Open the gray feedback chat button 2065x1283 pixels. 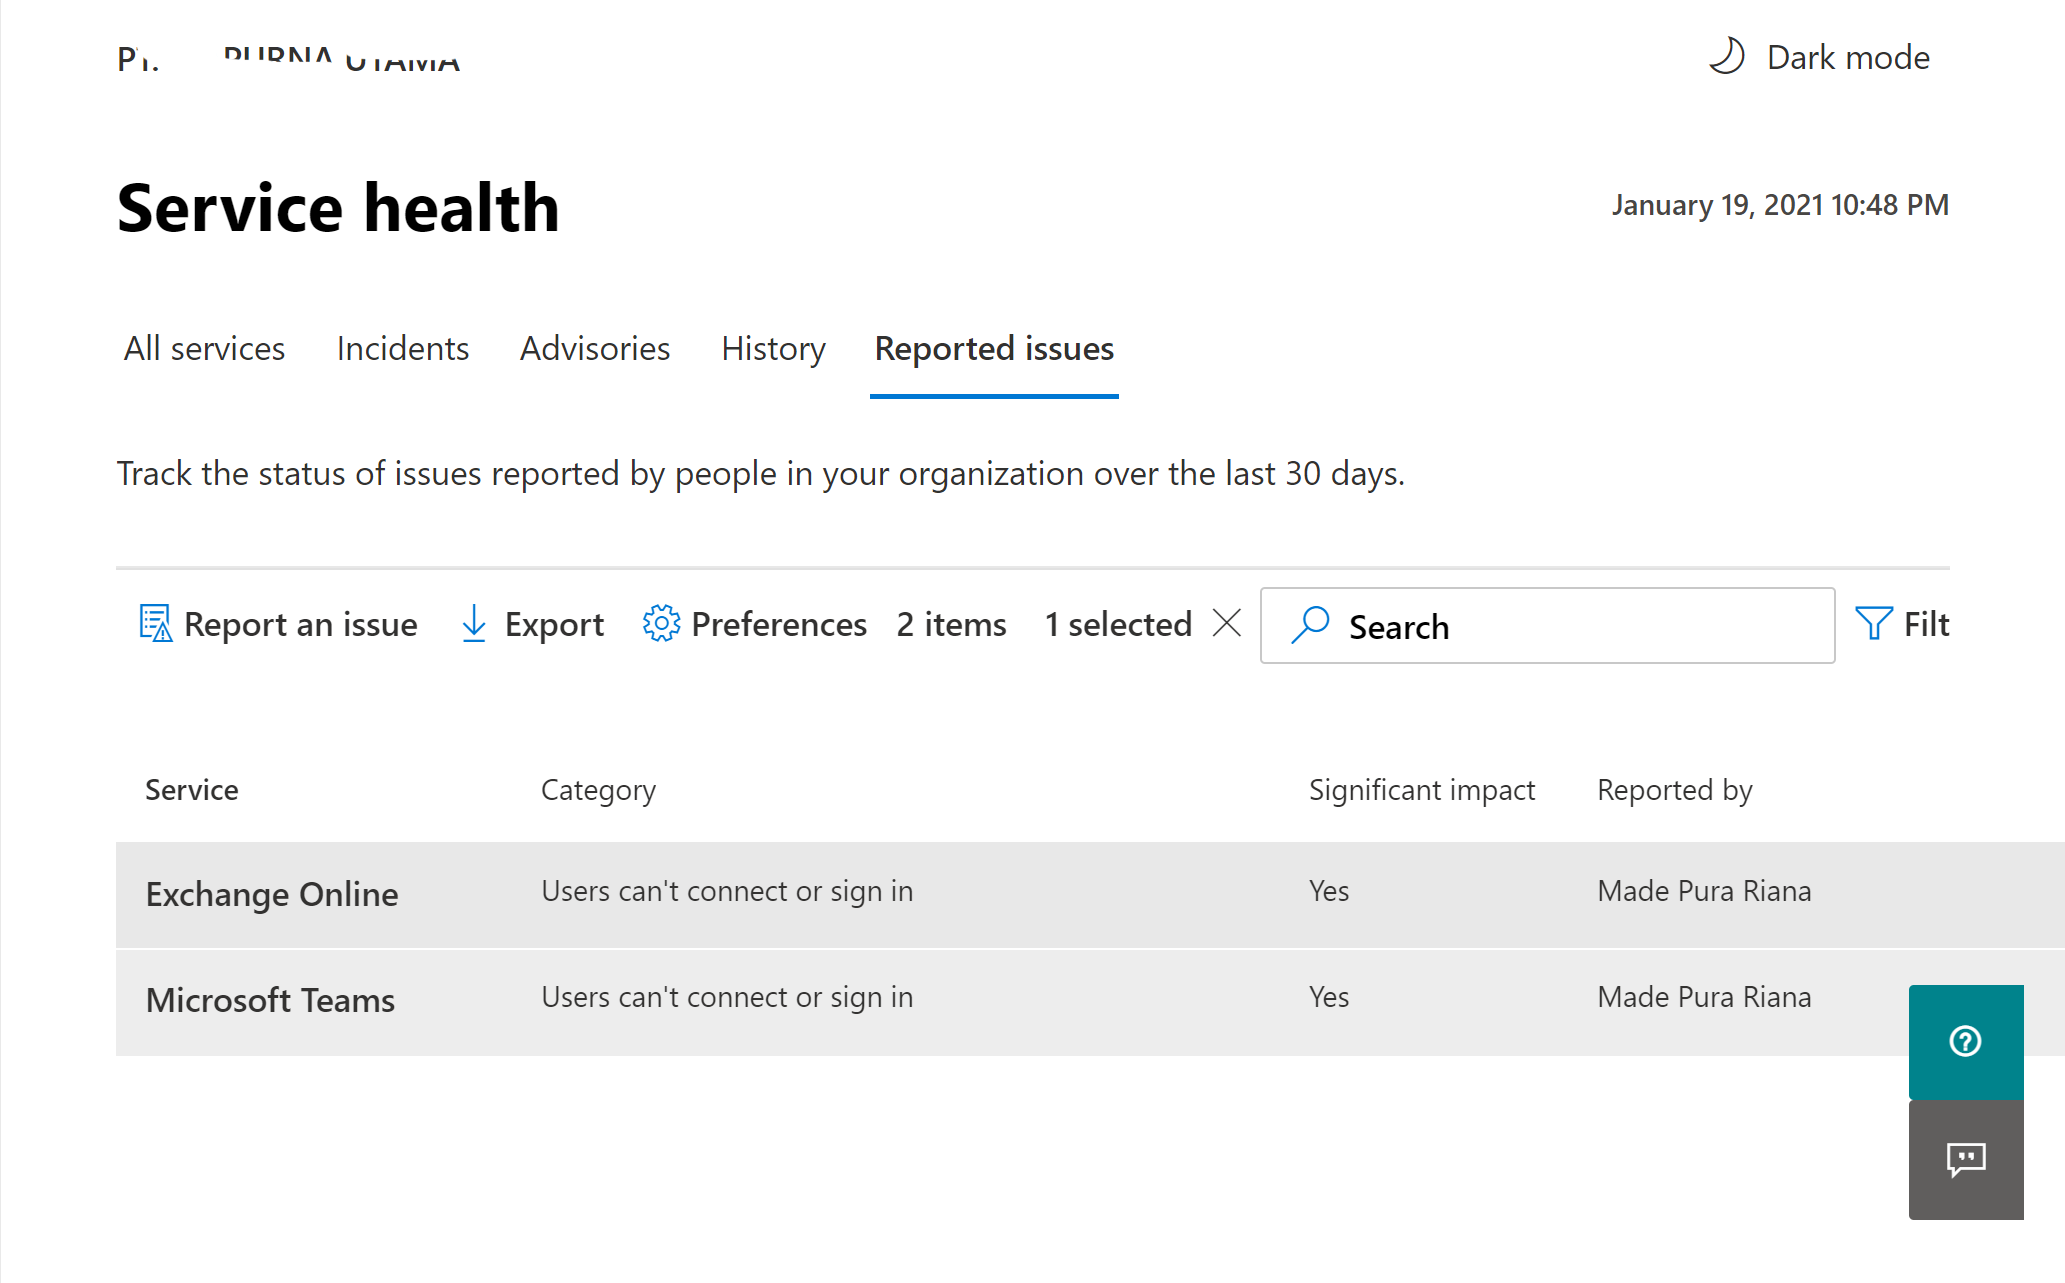coord(1966,1160)
